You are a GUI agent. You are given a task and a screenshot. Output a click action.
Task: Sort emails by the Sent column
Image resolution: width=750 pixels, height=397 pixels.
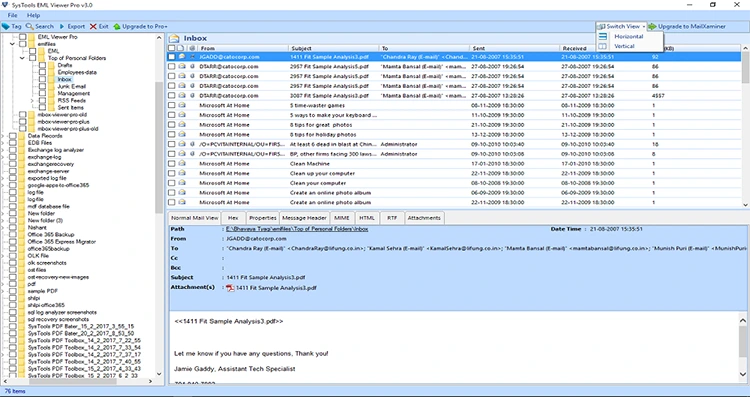click(514, 48)
